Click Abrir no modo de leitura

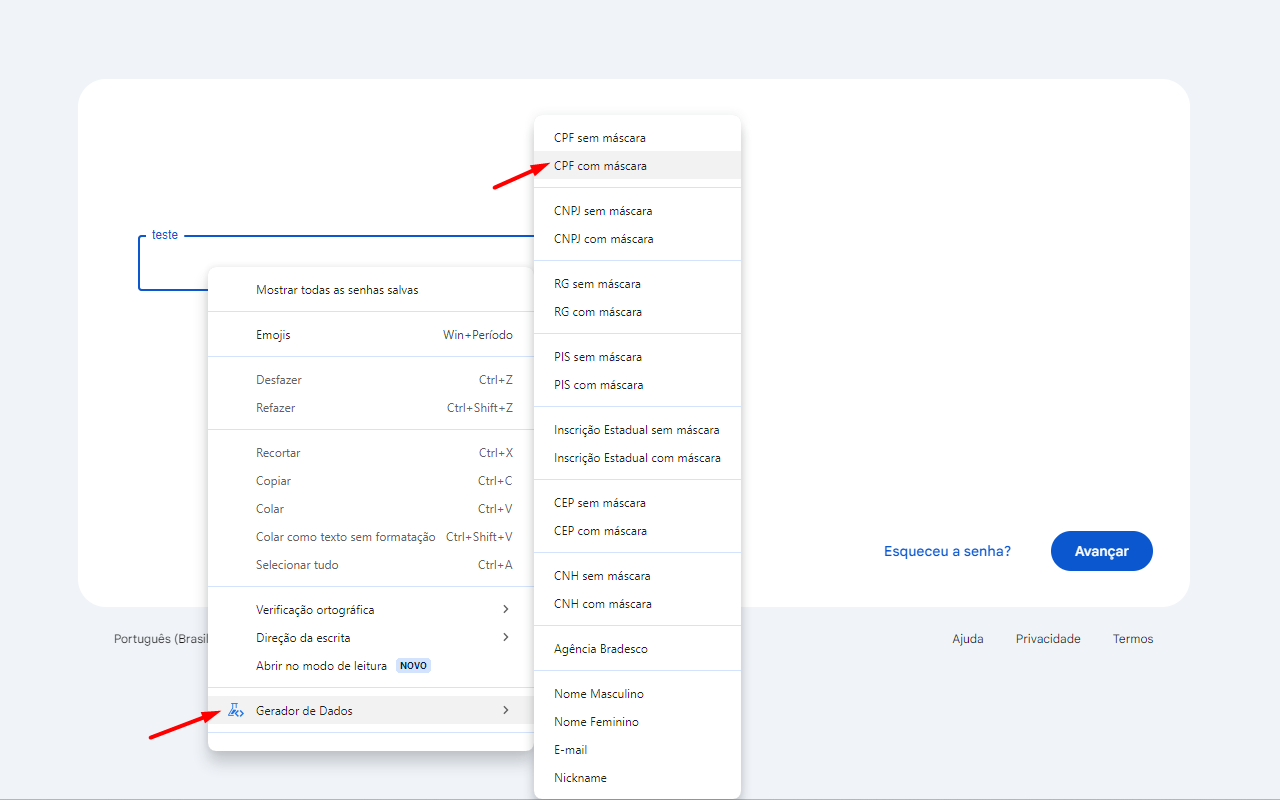tap(370, 666)
